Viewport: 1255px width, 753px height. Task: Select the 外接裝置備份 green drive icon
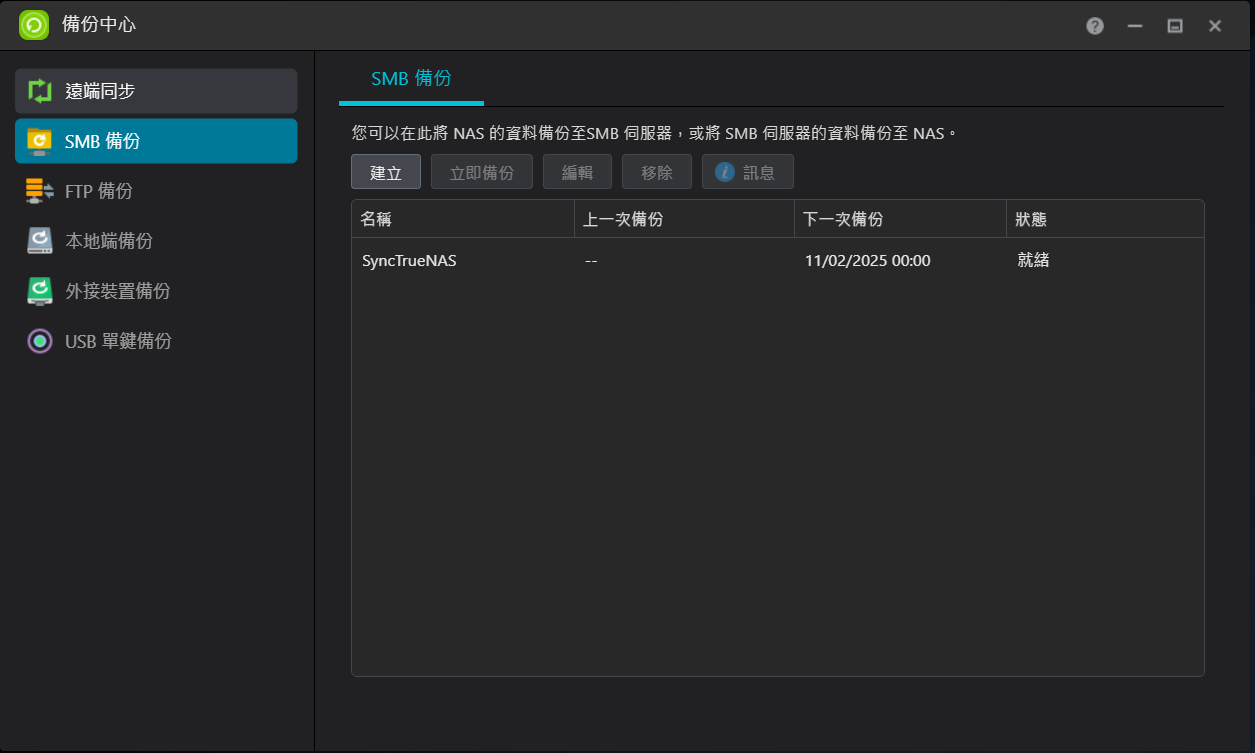click(40, 291)
